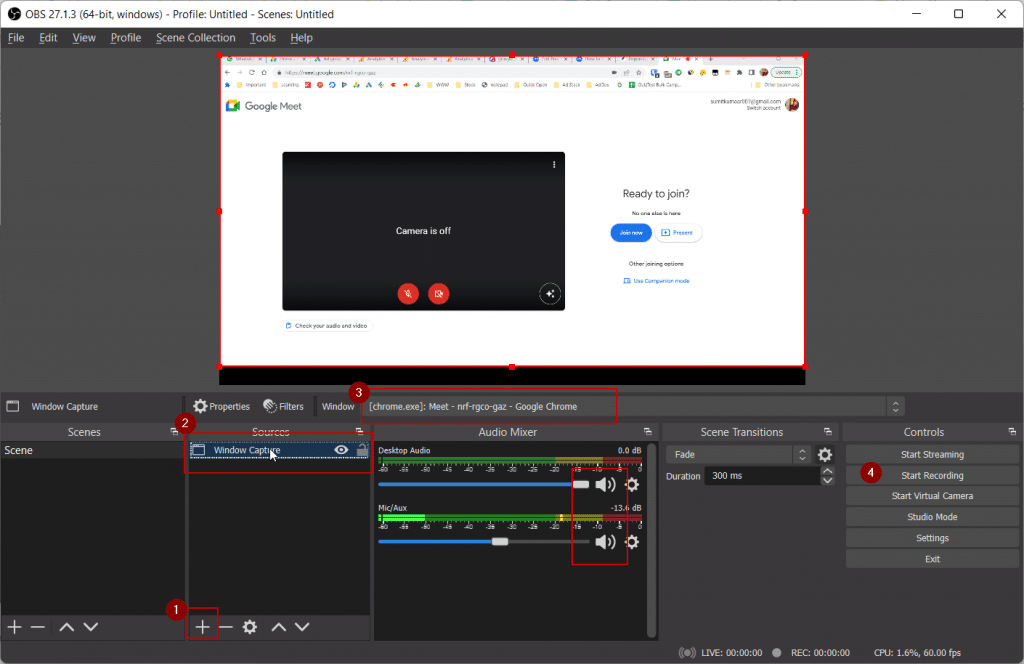Screen dimensions: 1024x664
Task: Open Desktop Audio settings gear
Action: coord(632,484)
